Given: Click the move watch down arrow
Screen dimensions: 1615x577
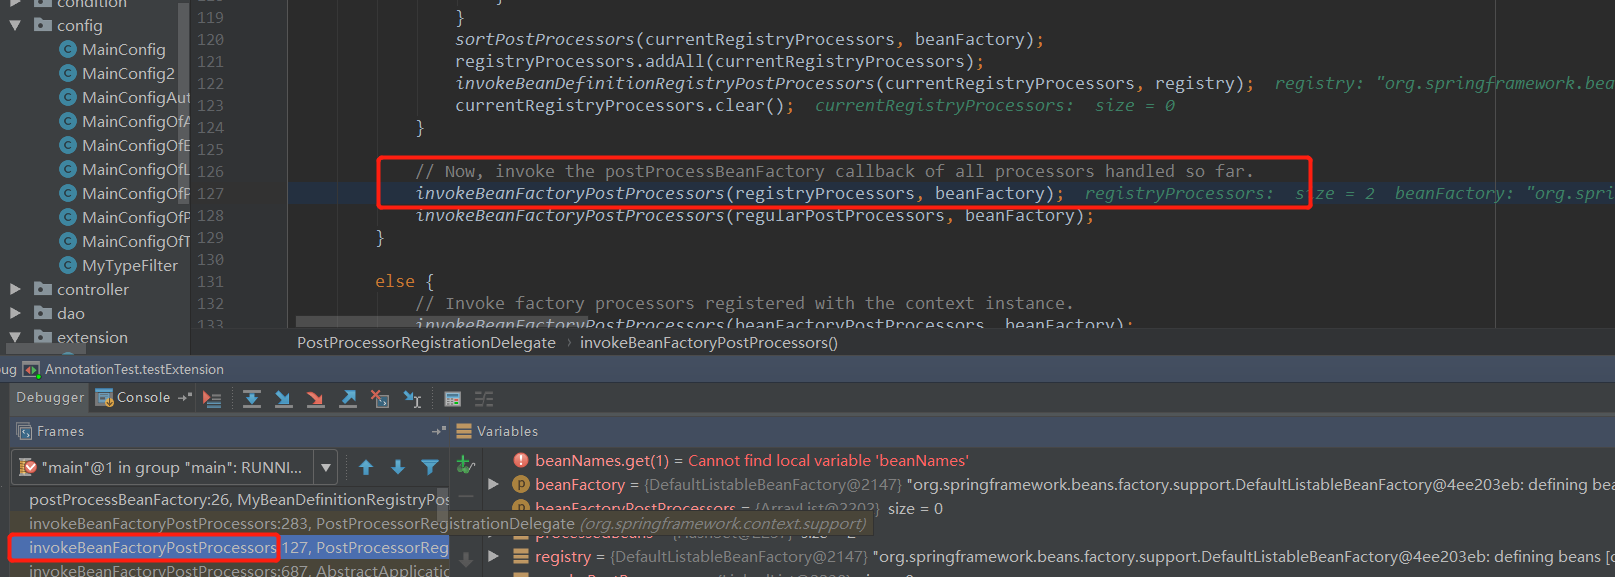Looking at the screenshot, I should click(466, 560).
